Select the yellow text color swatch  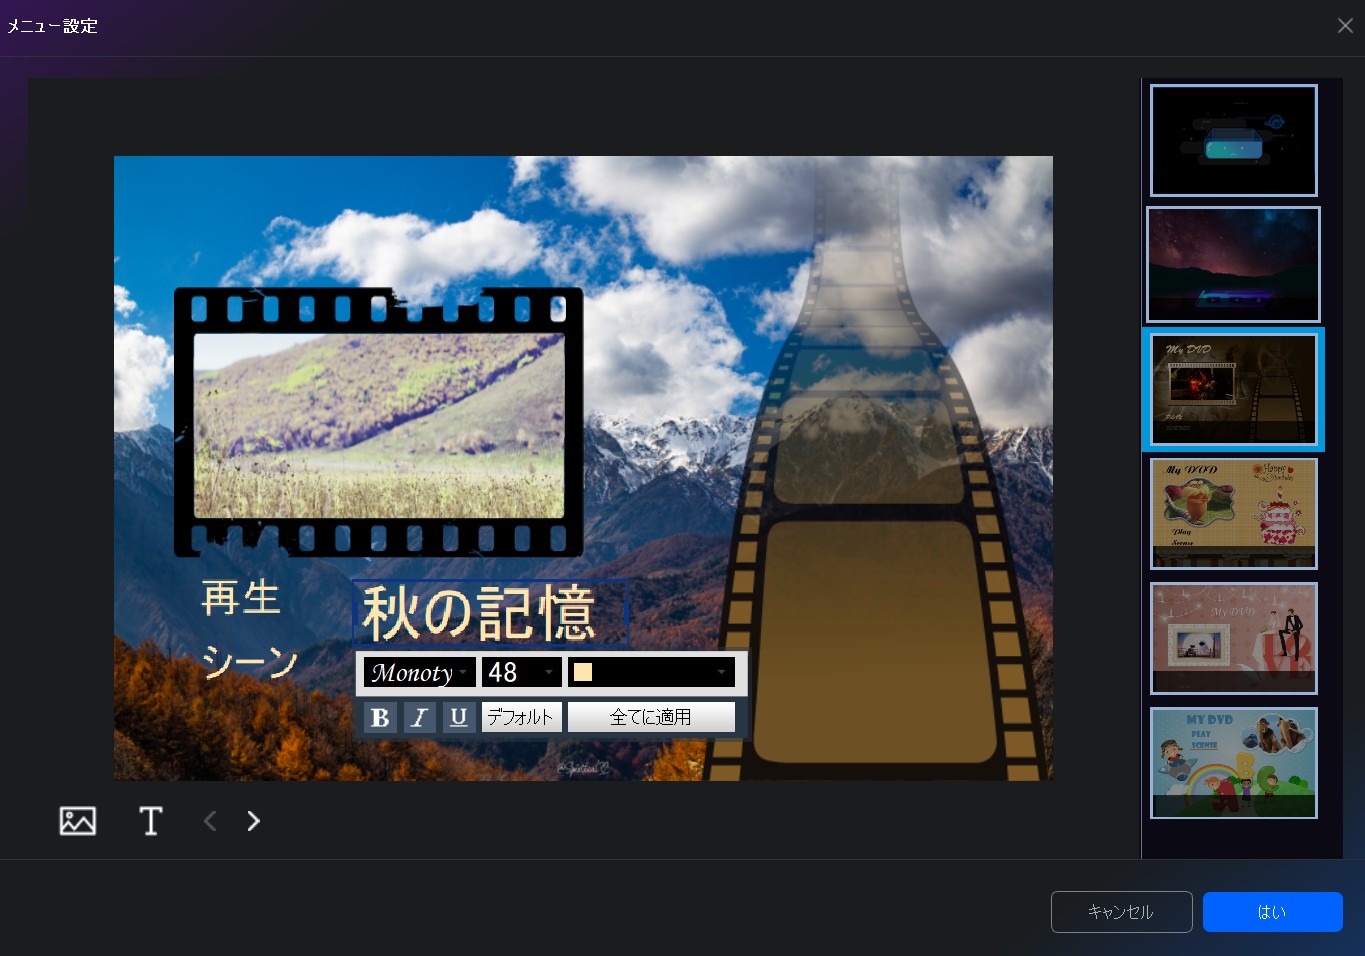585,672
